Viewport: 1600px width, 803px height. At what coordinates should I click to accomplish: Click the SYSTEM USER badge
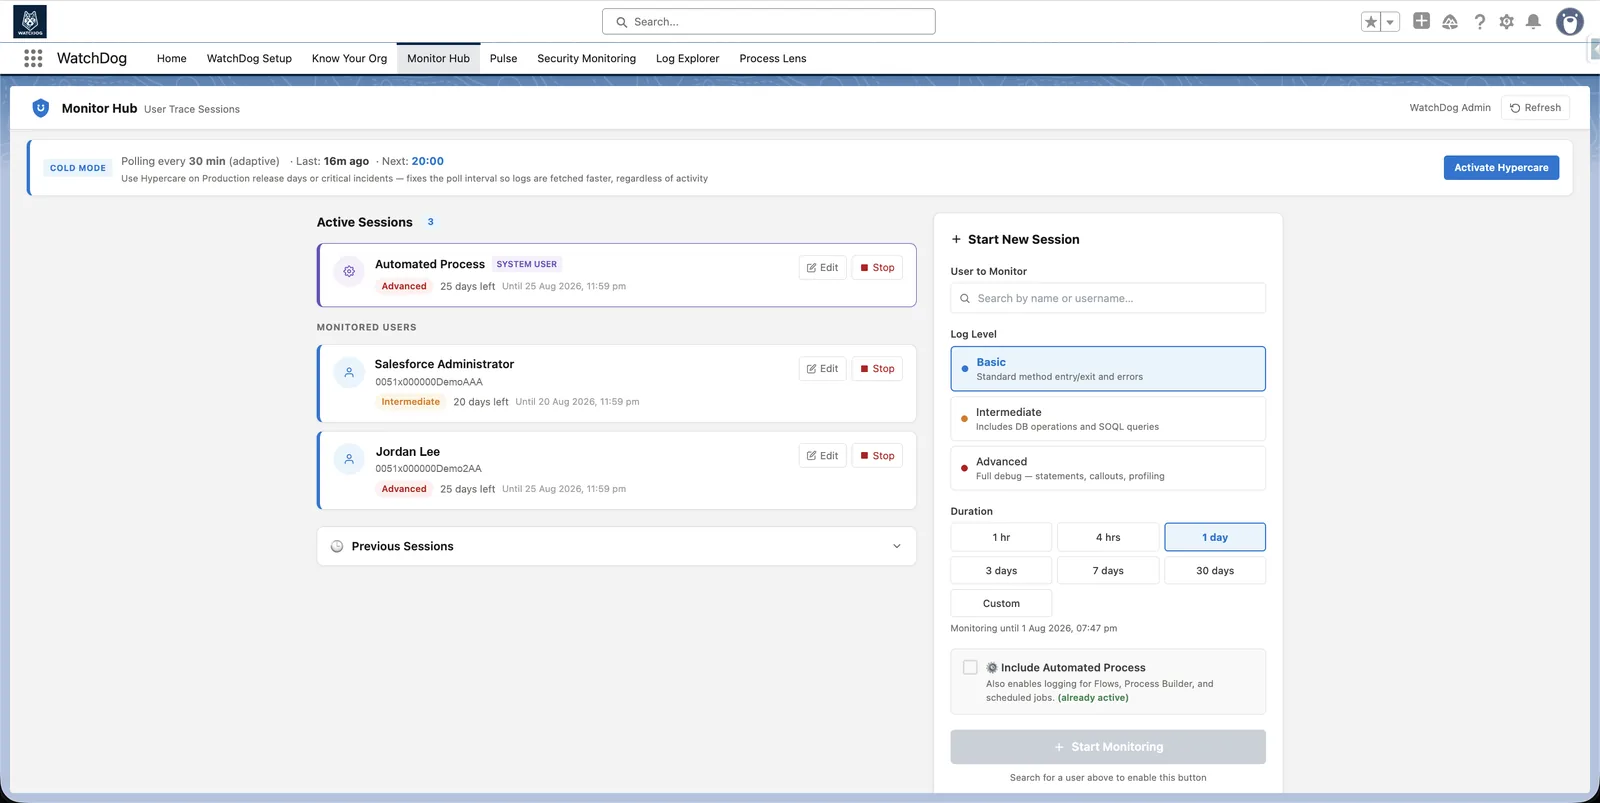(x=527, y=264)
